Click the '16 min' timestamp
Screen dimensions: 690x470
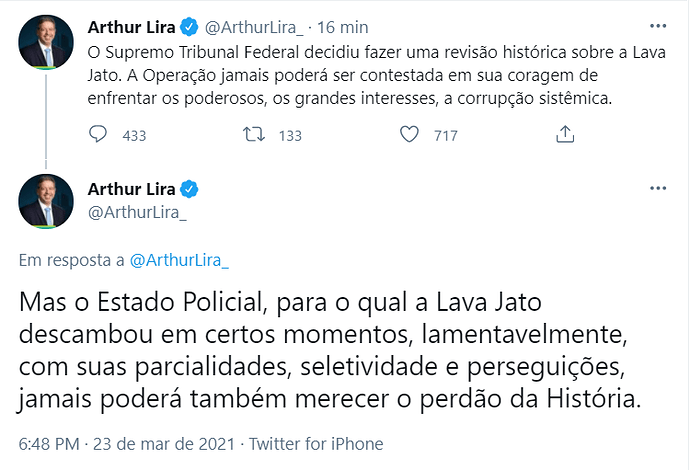pyautogui.click(x=343, y=27)
